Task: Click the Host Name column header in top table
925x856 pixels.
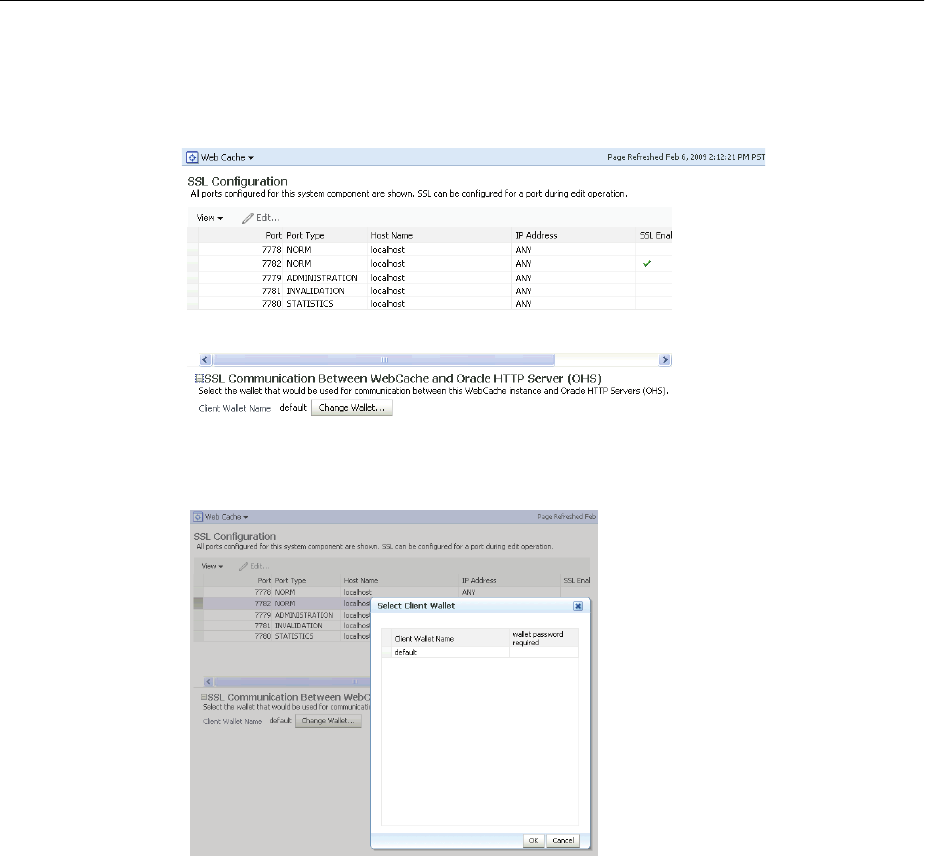Action: tap(391, 235)
